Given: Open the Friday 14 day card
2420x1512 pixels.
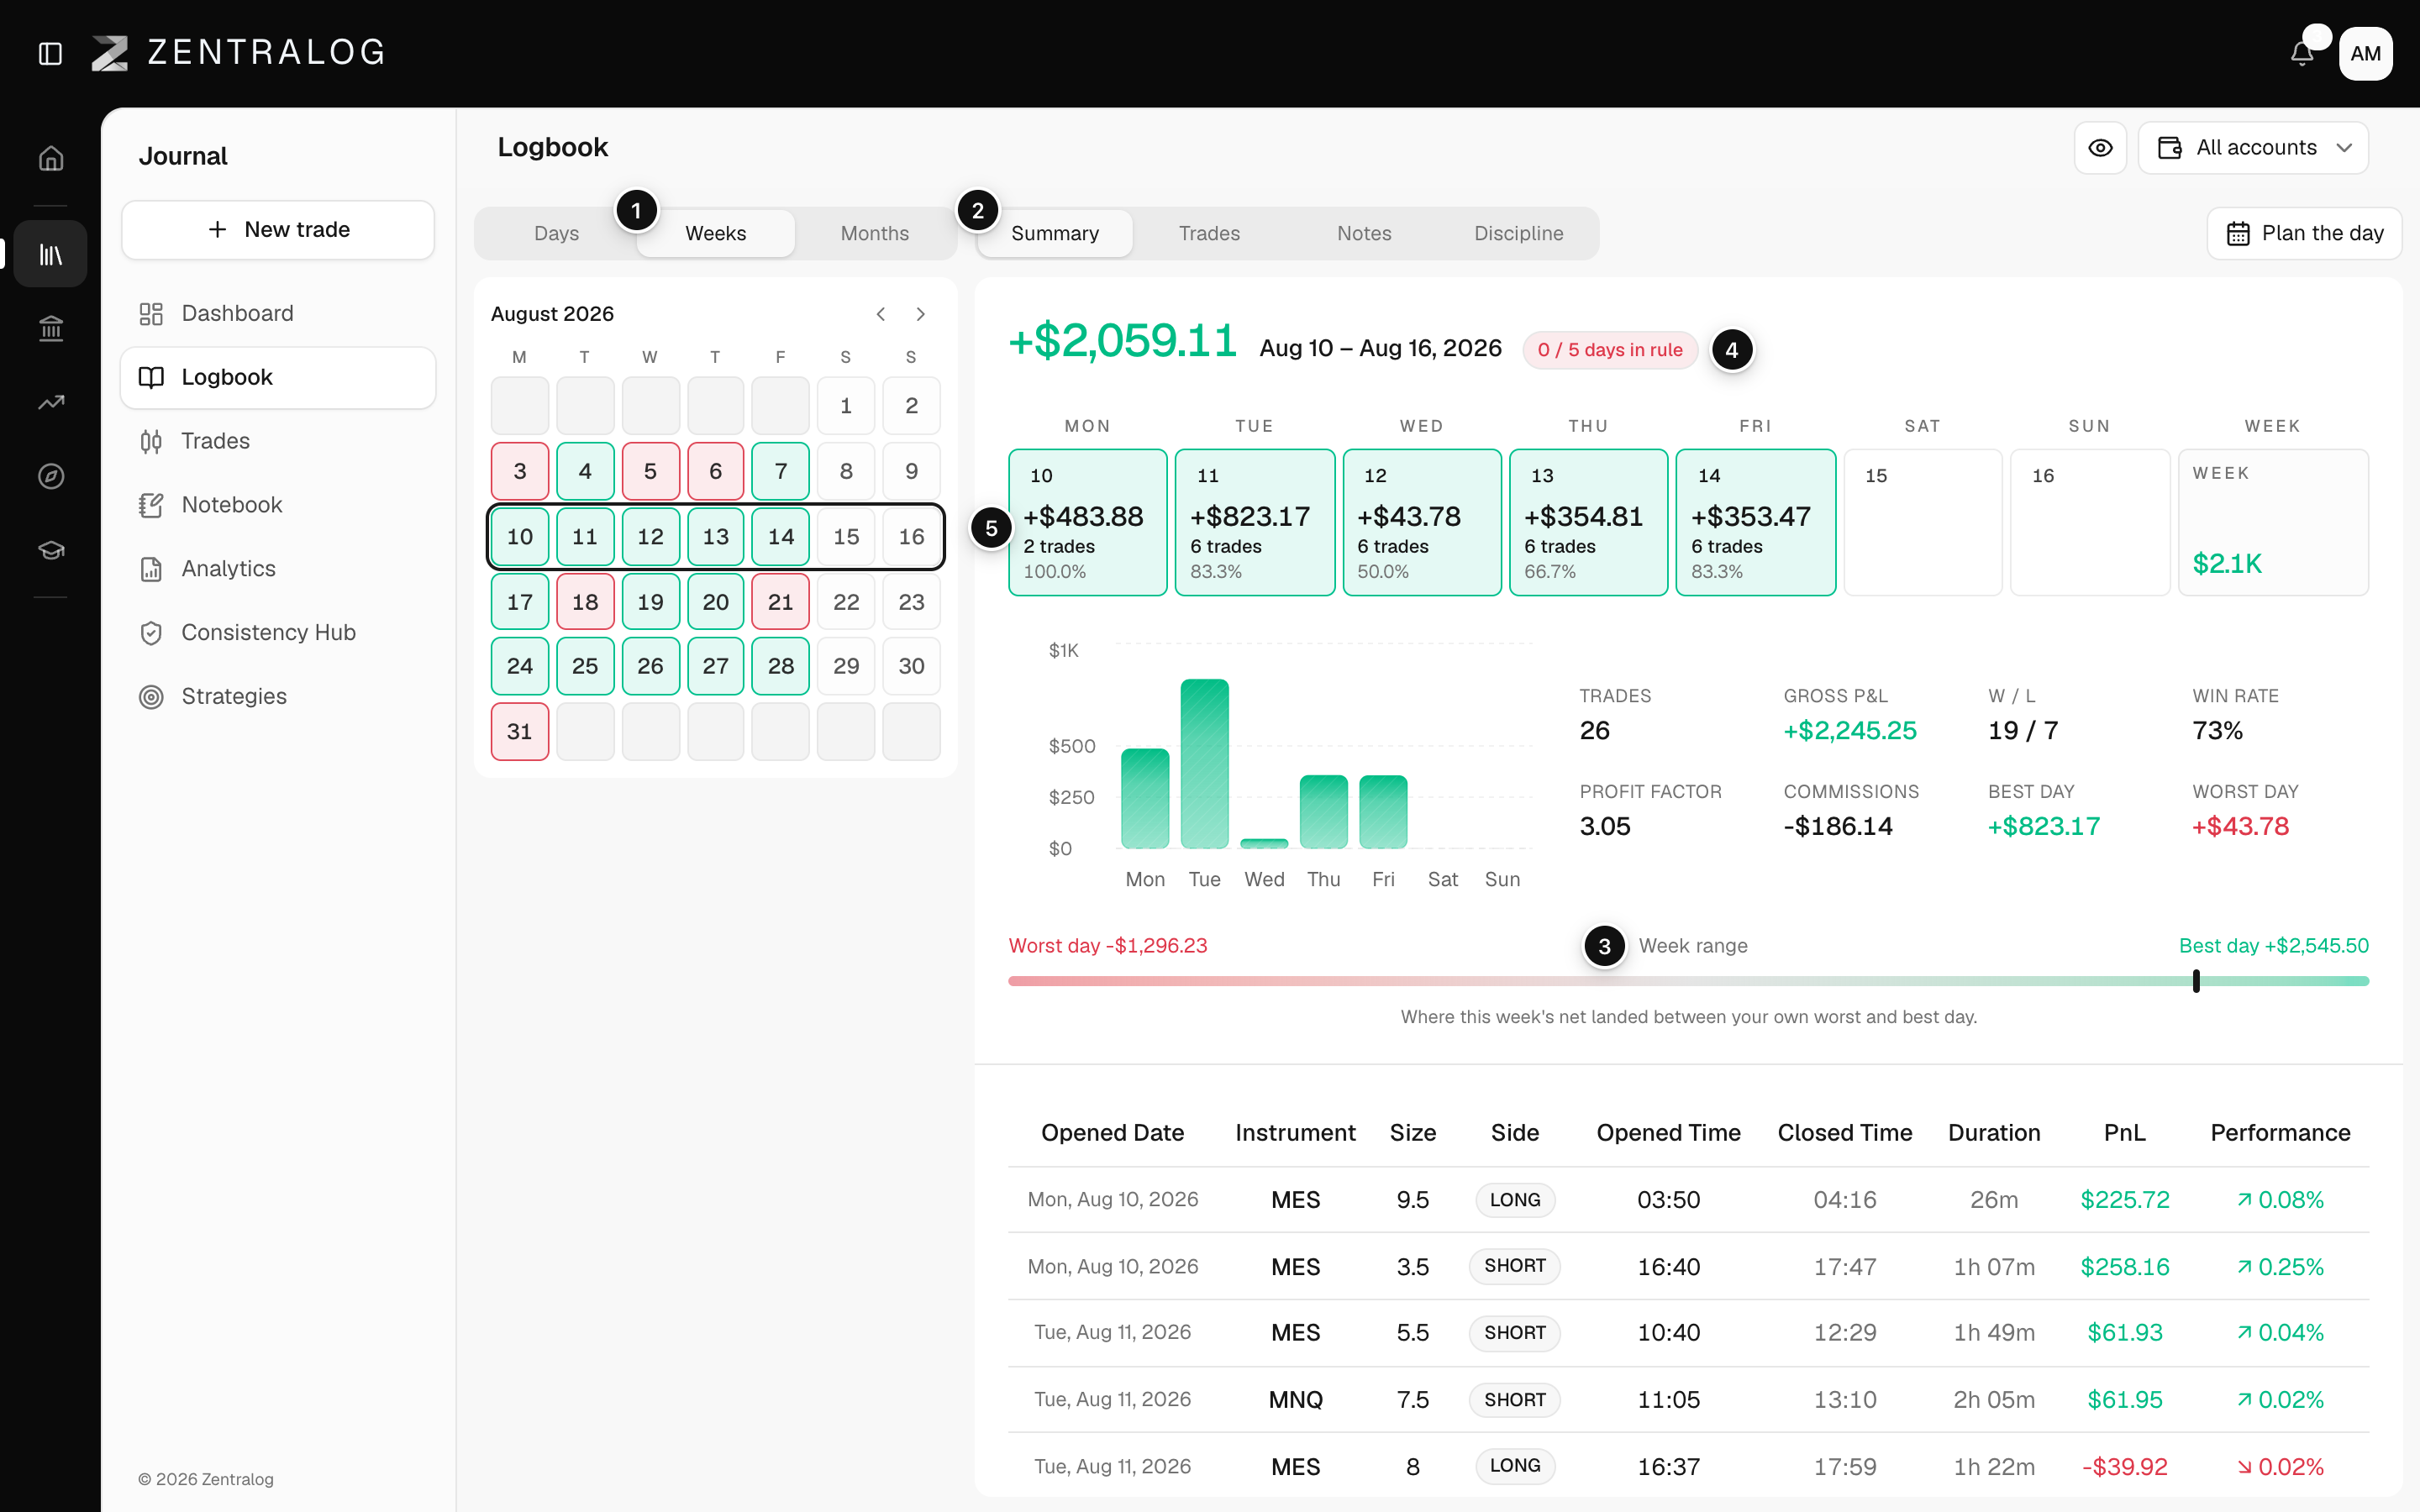Looking at the screenshot, I should [x=1755, y=522].
